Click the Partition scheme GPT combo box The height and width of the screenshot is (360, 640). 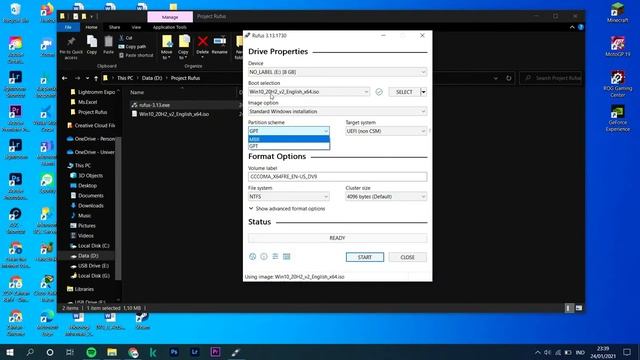pos(289,131)
